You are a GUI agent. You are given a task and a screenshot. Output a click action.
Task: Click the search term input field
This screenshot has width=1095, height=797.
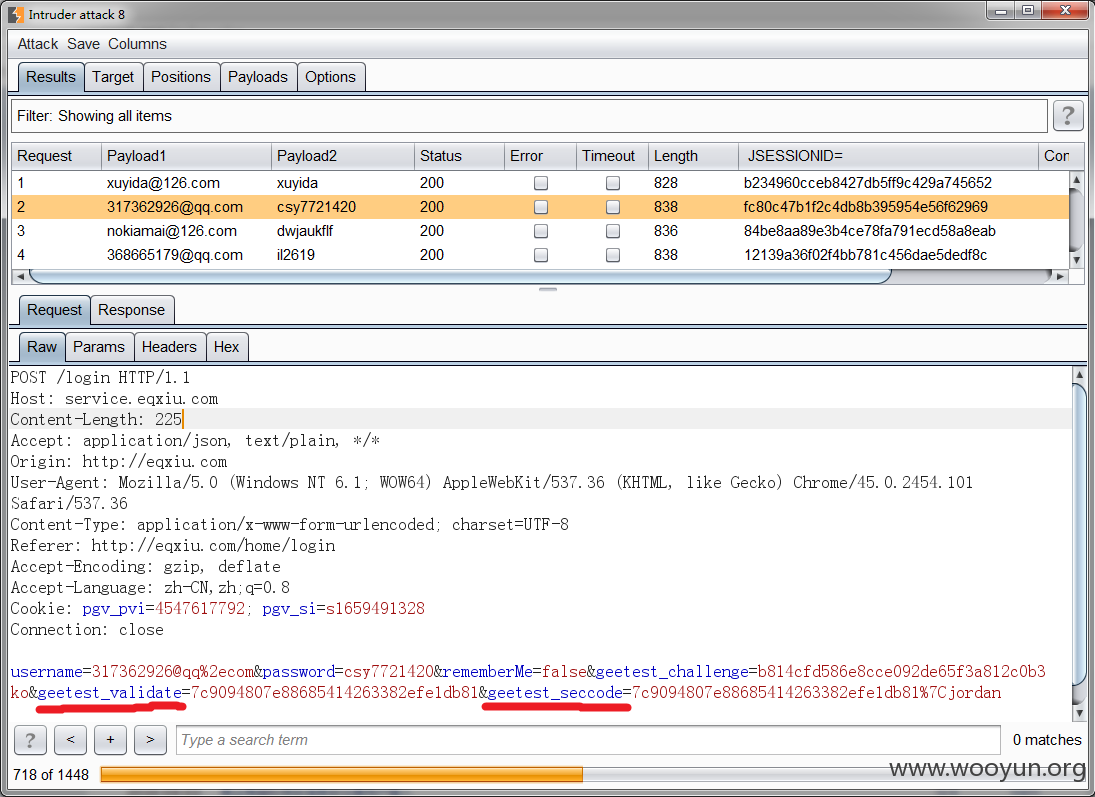pyautogui.click(x=589, y=740)
